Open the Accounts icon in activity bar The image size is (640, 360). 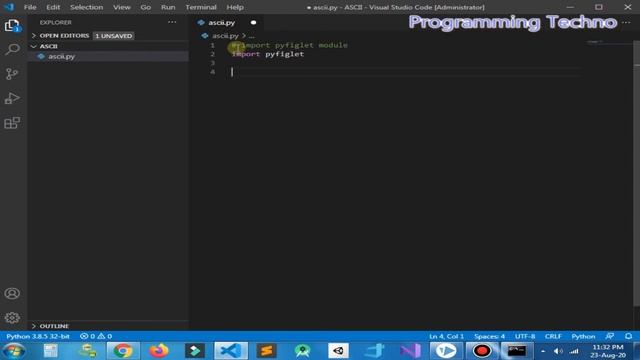pos(12,293)
